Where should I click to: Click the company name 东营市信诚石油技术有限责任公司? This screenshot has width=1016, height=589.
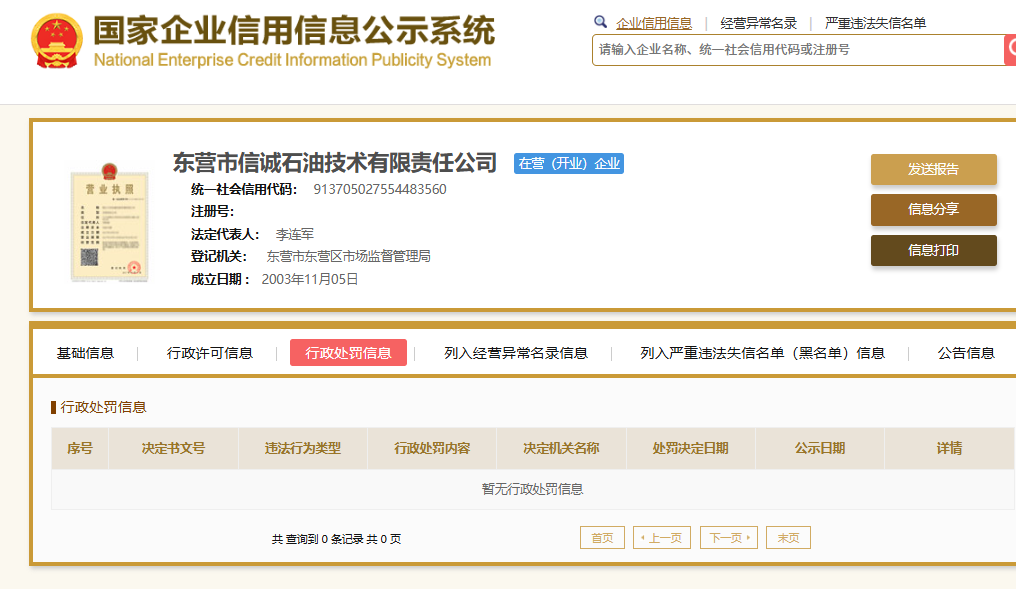335,163
